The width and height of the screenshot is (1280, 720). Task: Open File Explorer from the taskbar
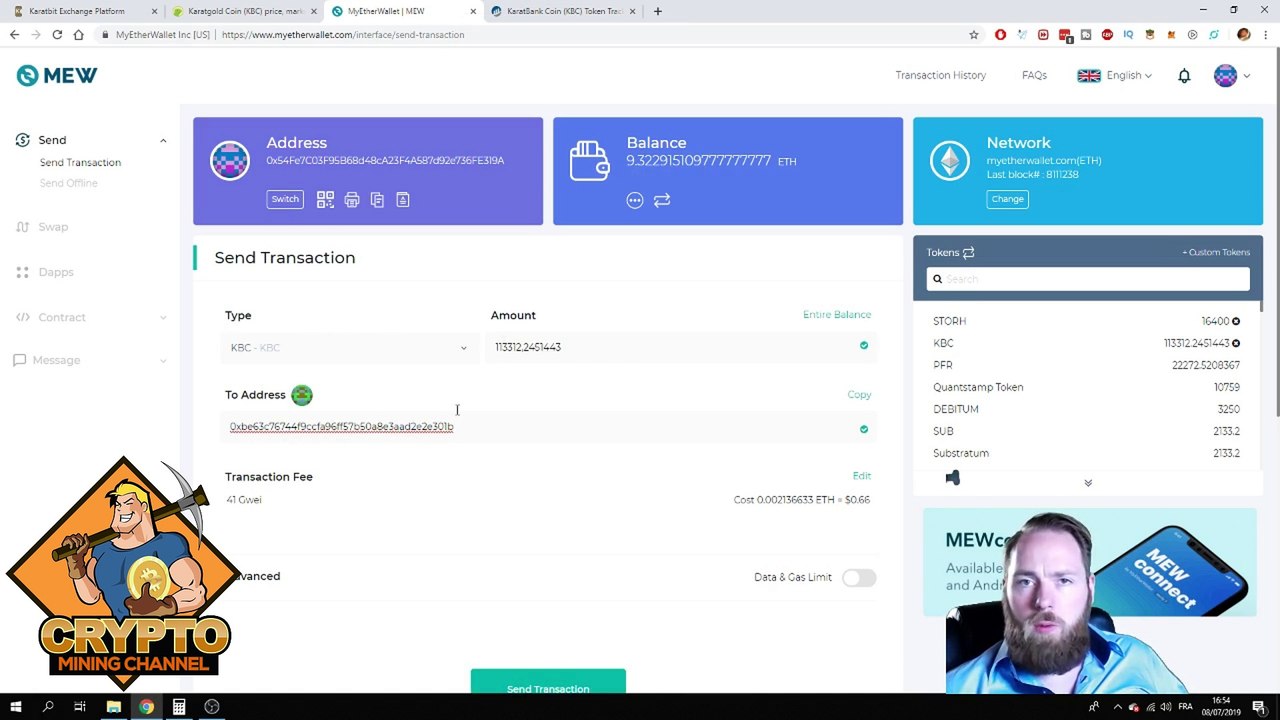click(114, 707)
